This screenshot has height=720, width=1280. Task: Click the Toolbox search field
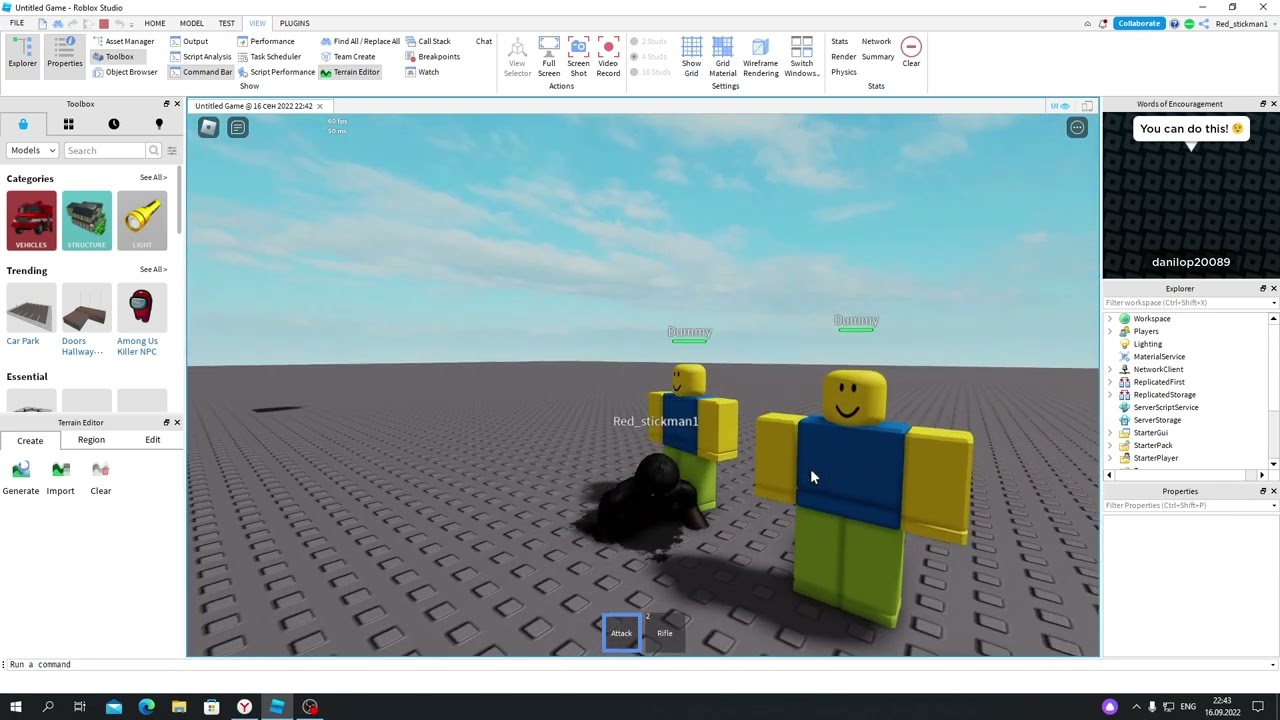tap(106, 150)
